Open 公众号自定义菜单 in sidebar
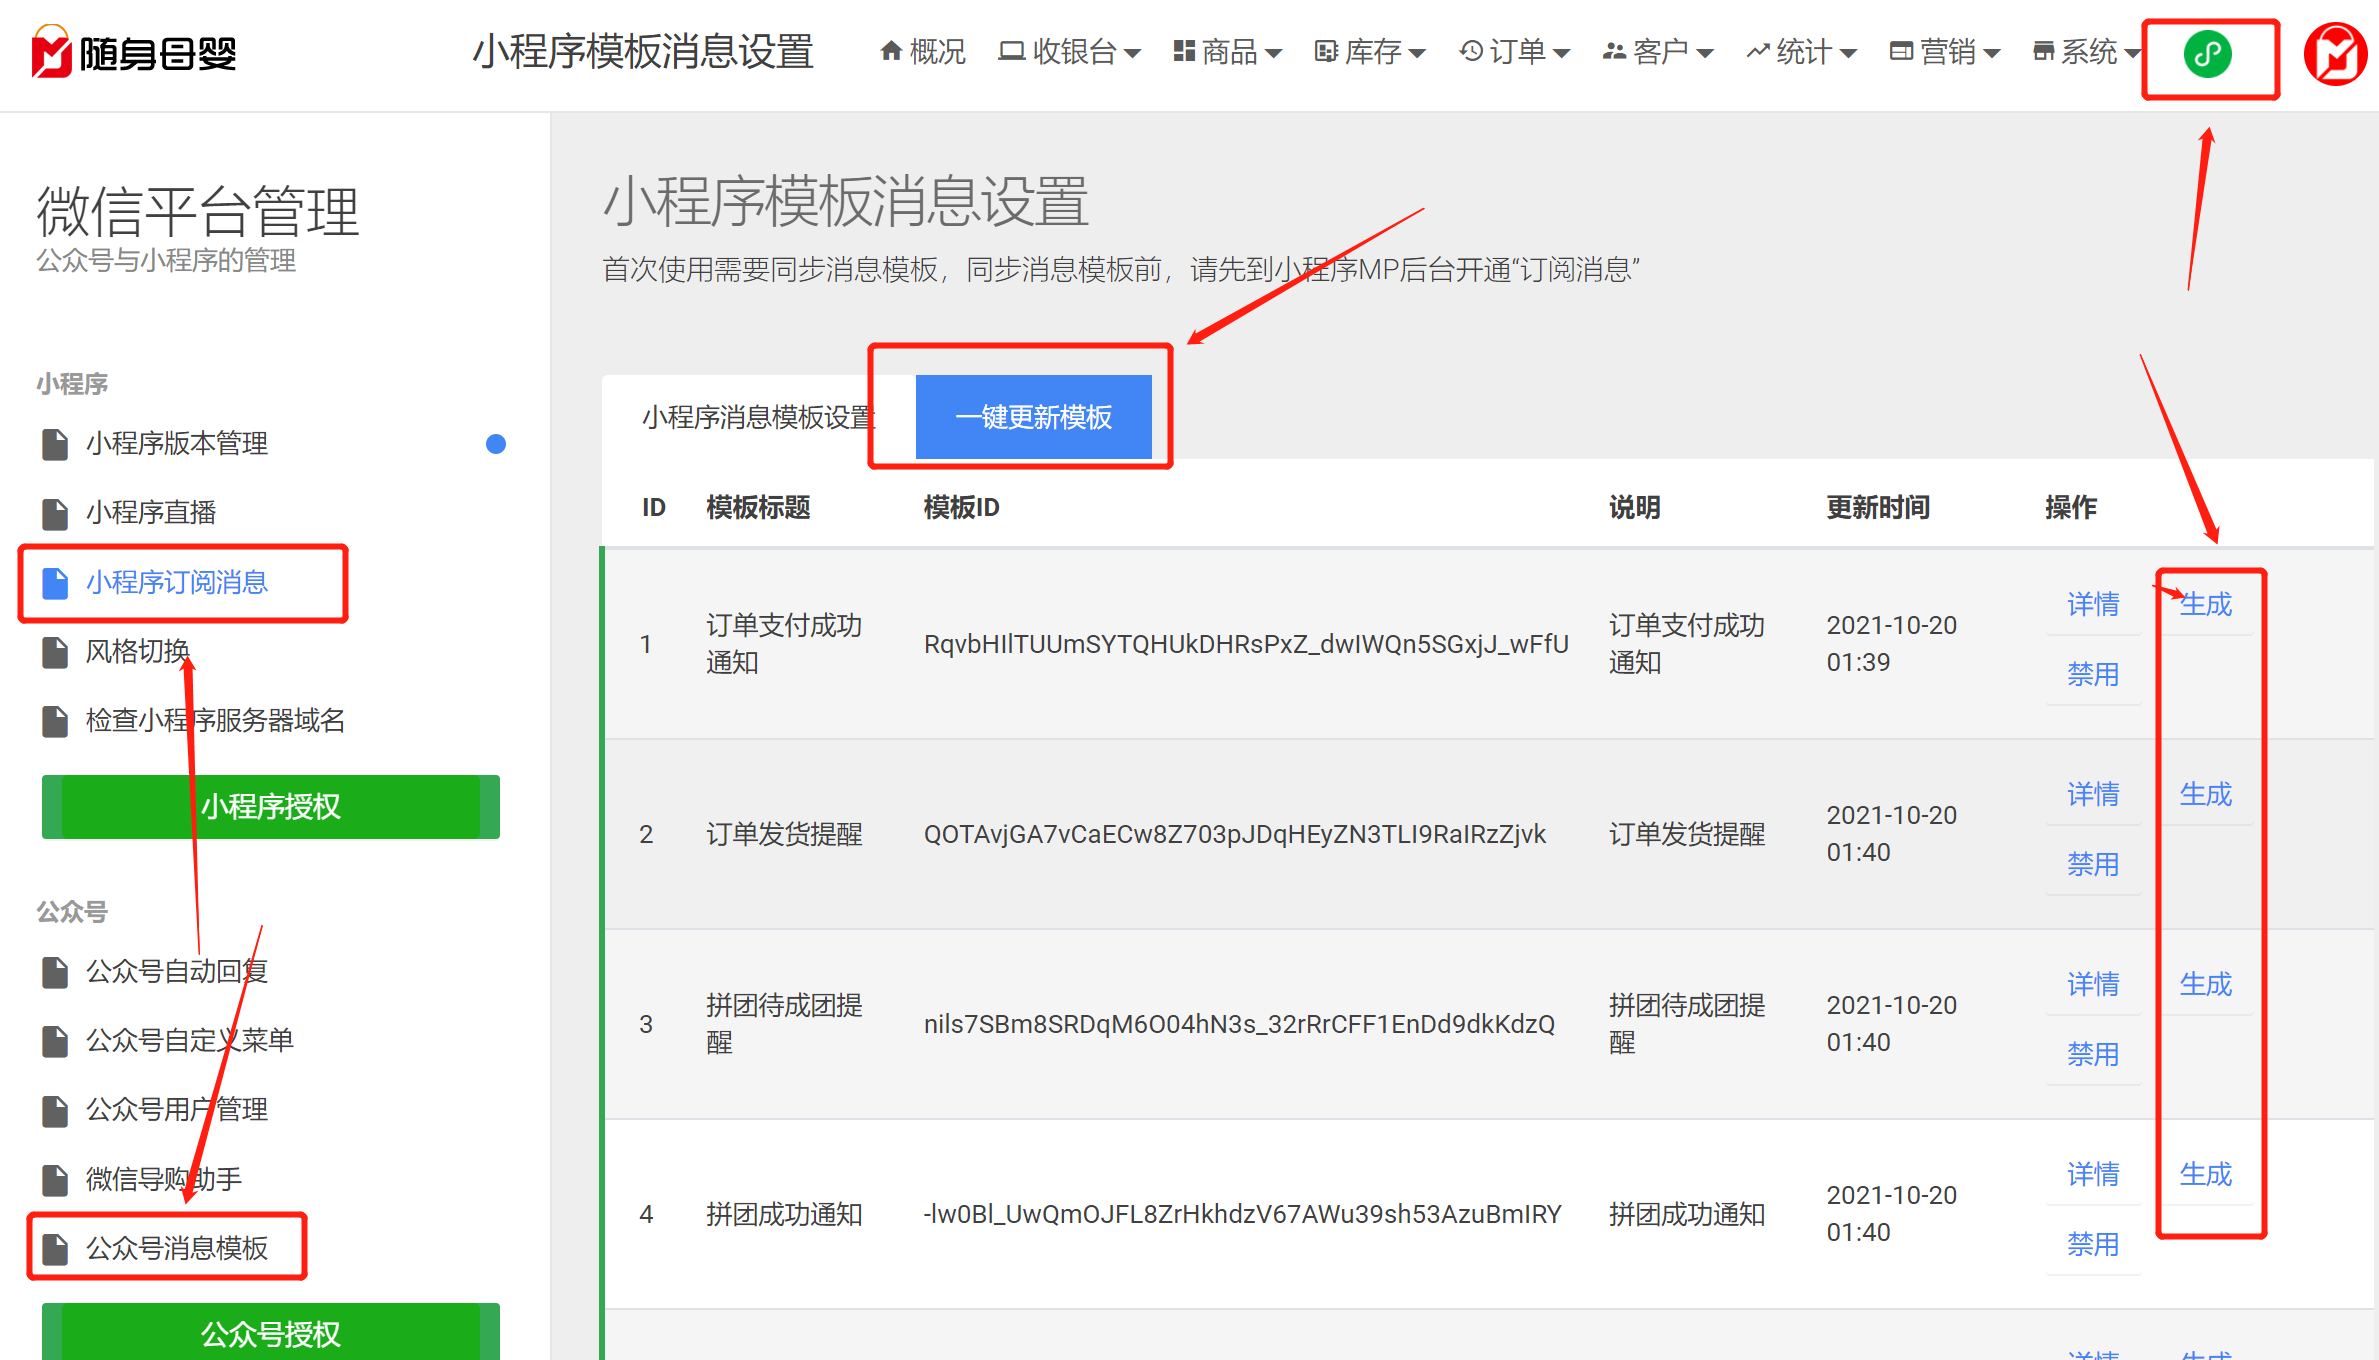The image size is (2379, 1360). [x=168, y=1040]
